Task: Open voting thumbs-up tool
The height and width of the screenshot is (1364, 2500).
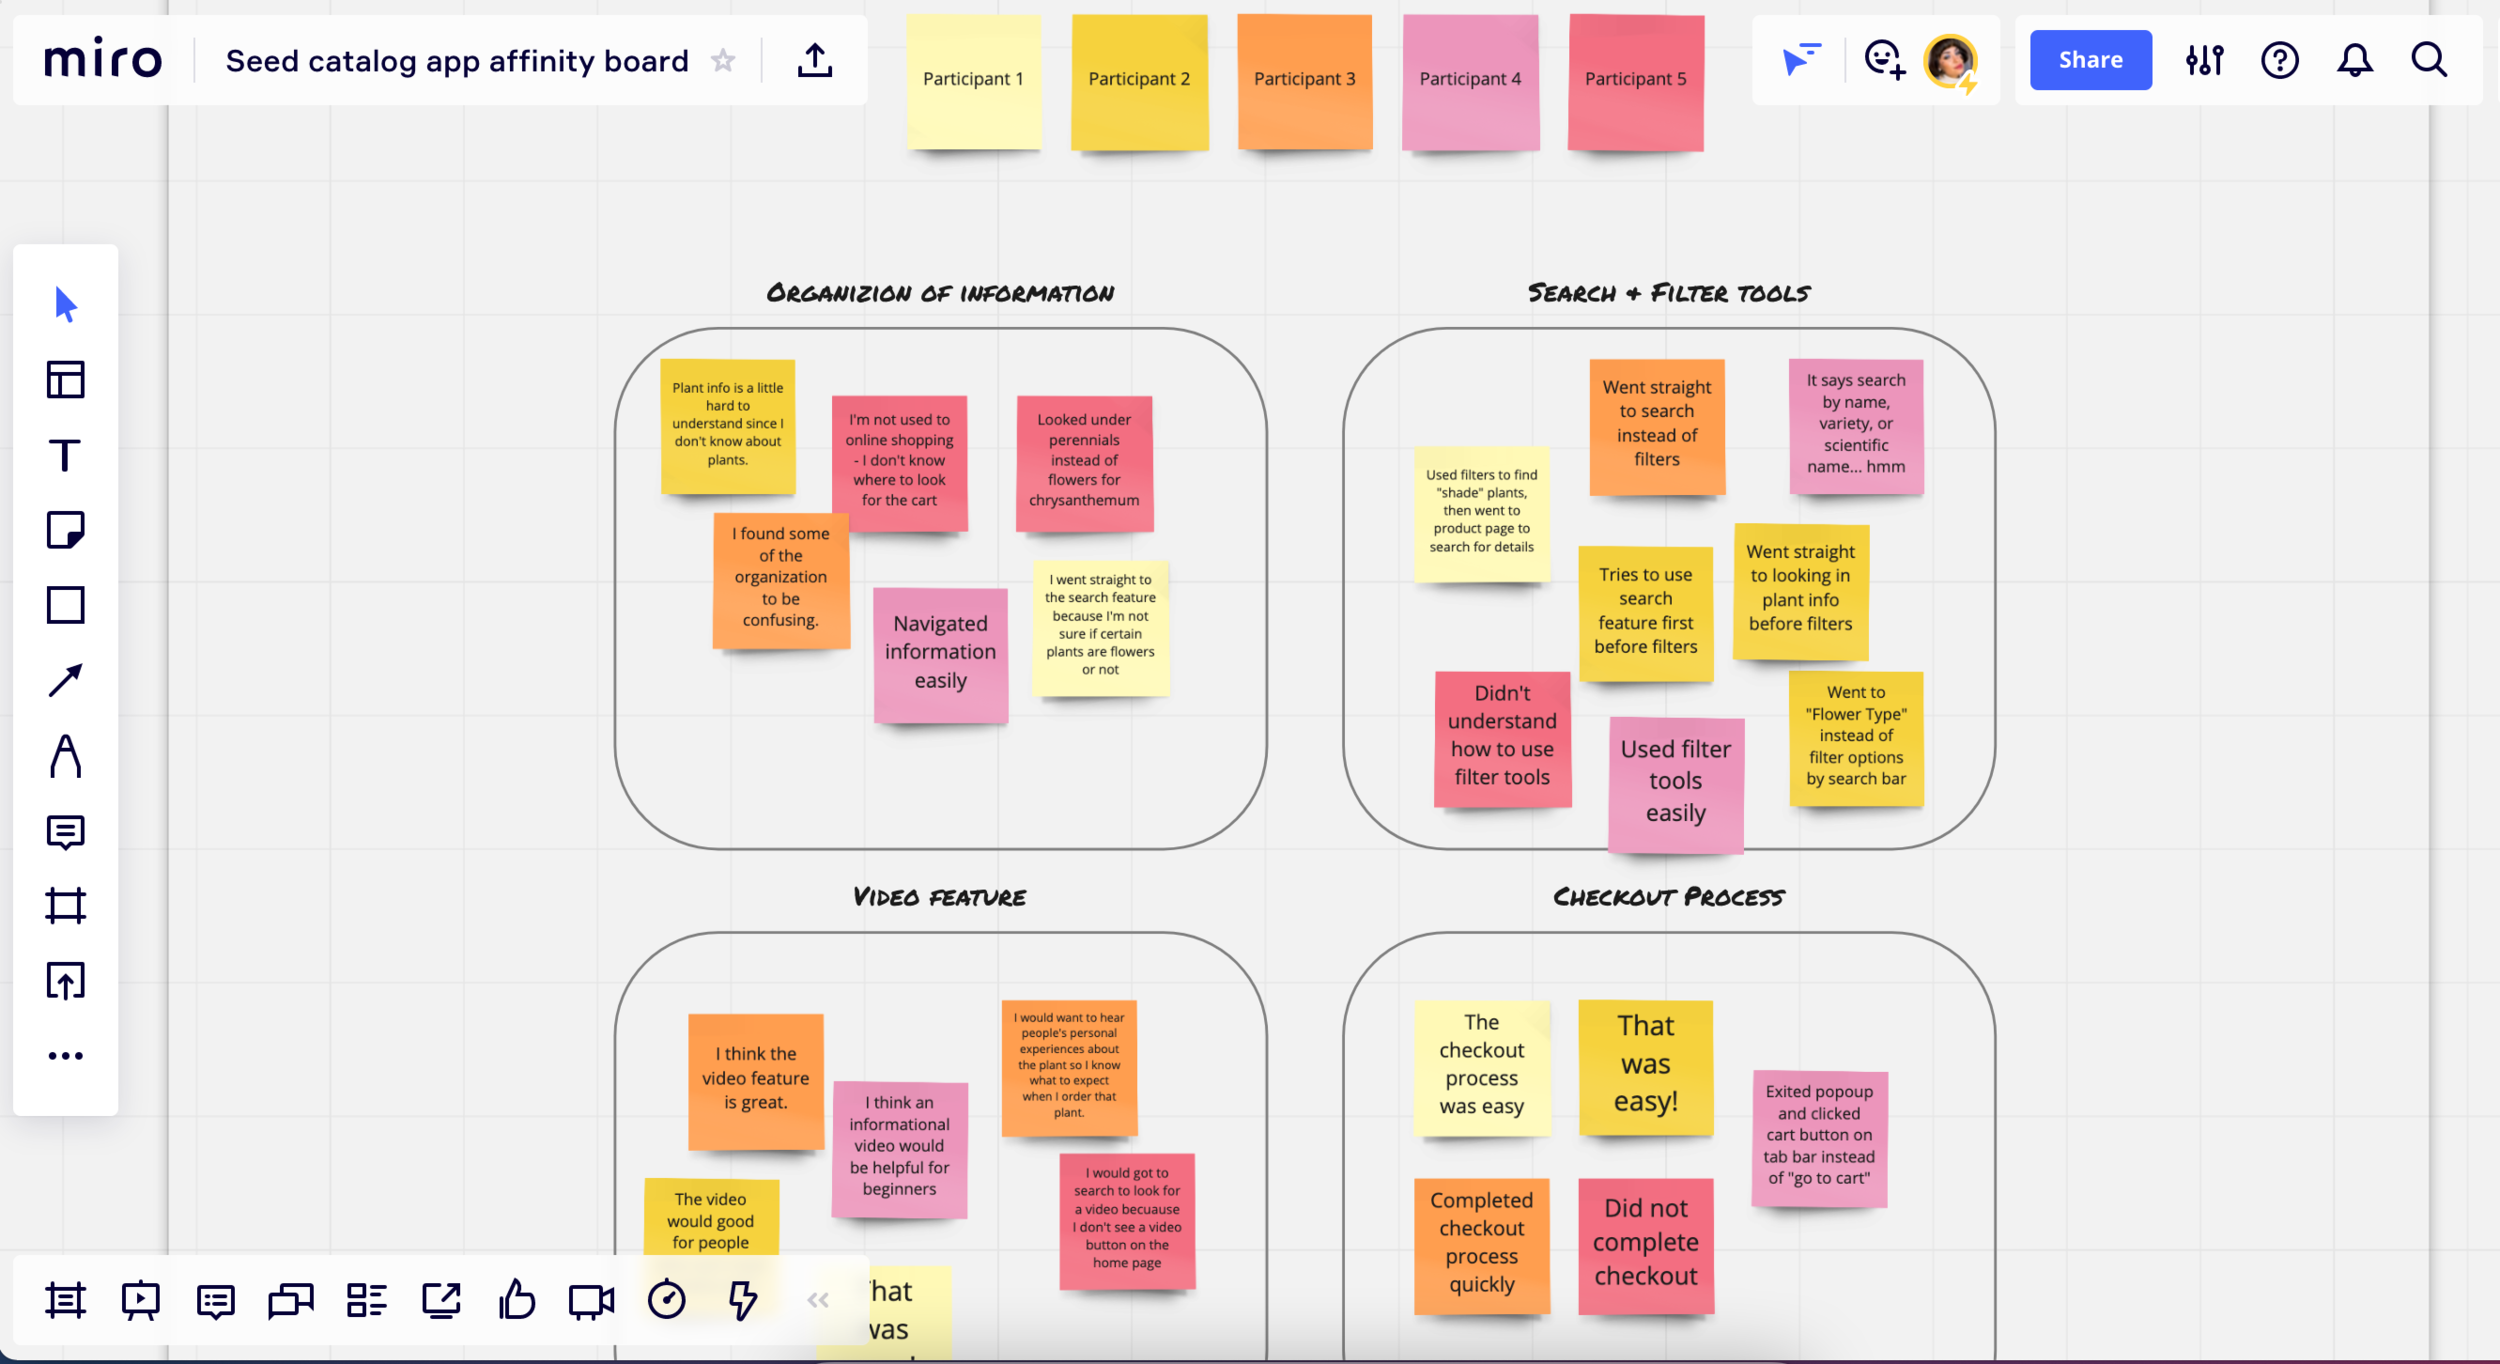Action: point(517,1300)
